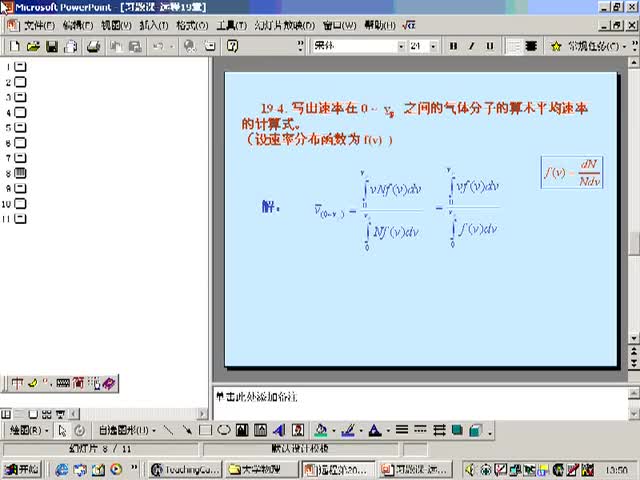Viewport: 640px width, 480px height.
Task: Switch to Slide Sorter view button
Action: pos(47,414)
